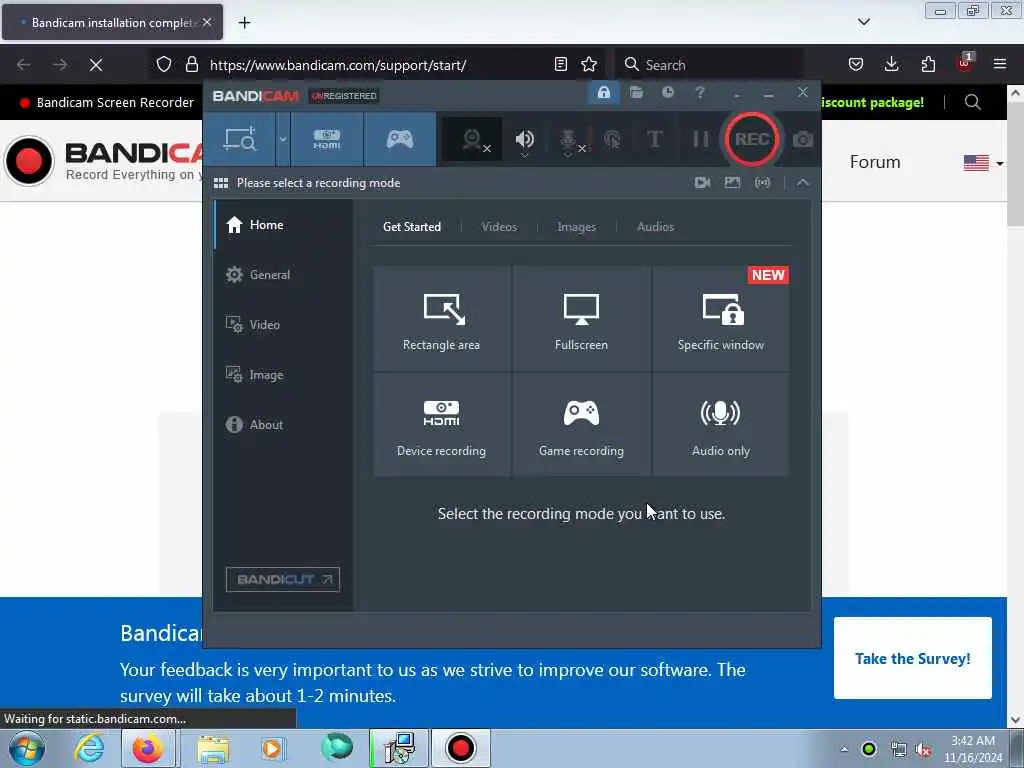
Task: Switch to the Videos tab
Action: pyautogui.click(x=499, y=227)
